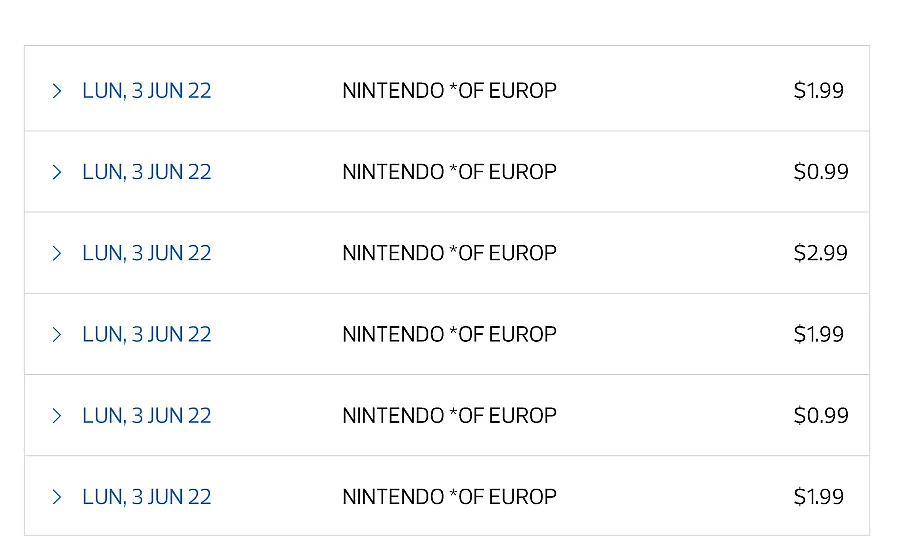Click the $0.99 amount in the fifth row
This screenshot has height=558, width=900.
[820, 415]
